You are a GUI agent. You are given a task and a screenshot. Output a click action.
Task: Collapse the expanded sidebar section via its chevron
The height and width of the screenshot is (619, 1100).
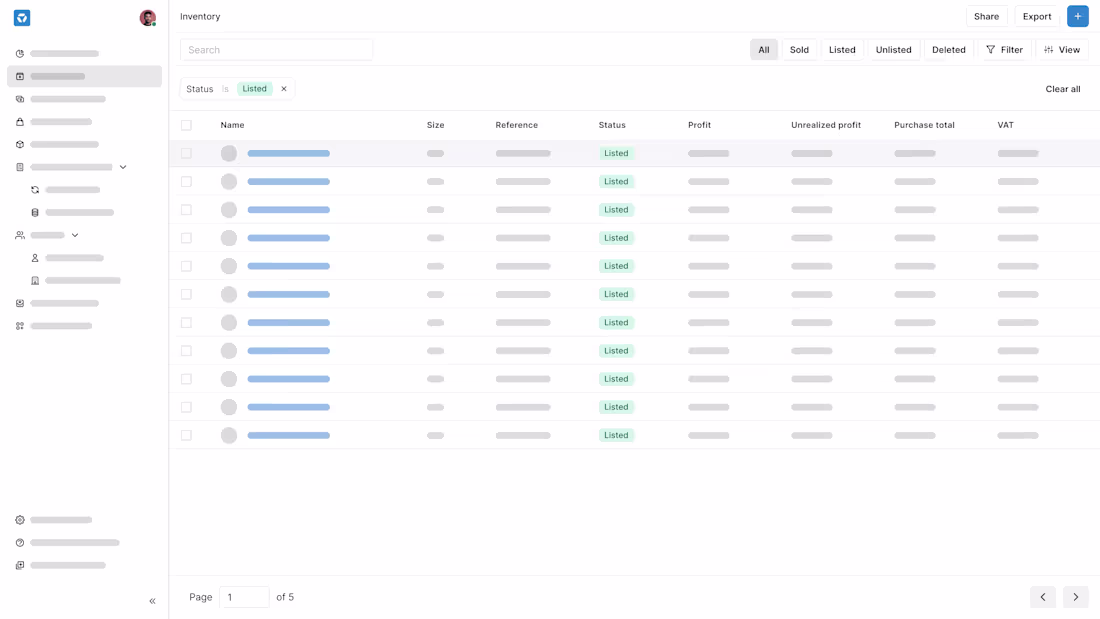coord(123,167)
